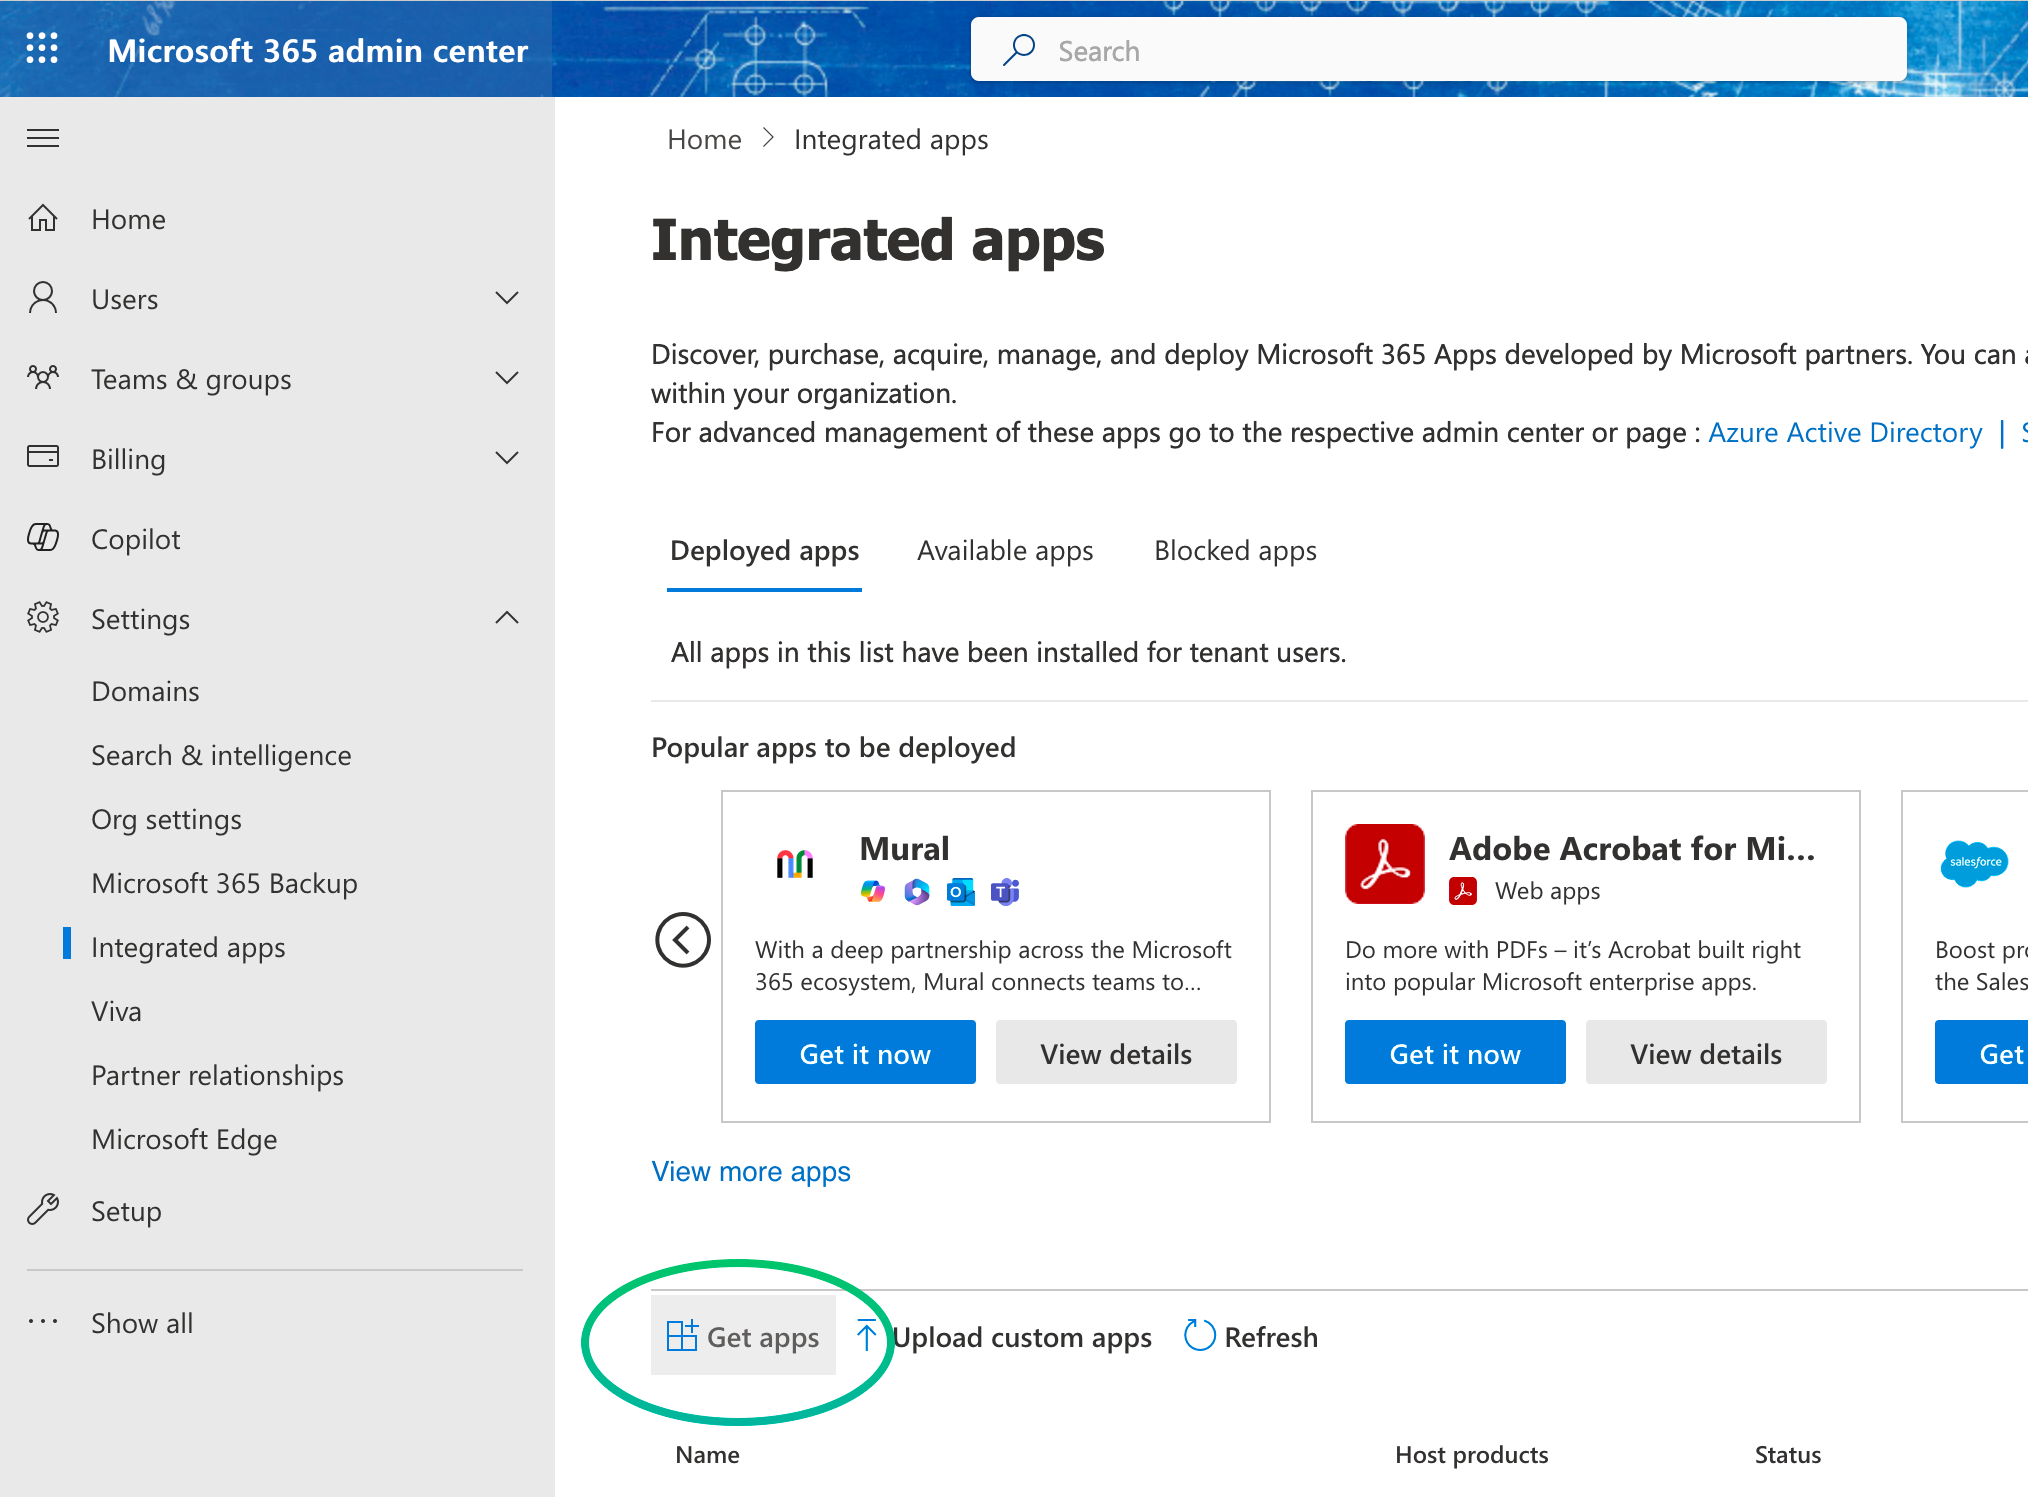Click the Adobe Acrobat app logo
This screenshot has height=1497, width=2028.
(x=1384, y=864)
